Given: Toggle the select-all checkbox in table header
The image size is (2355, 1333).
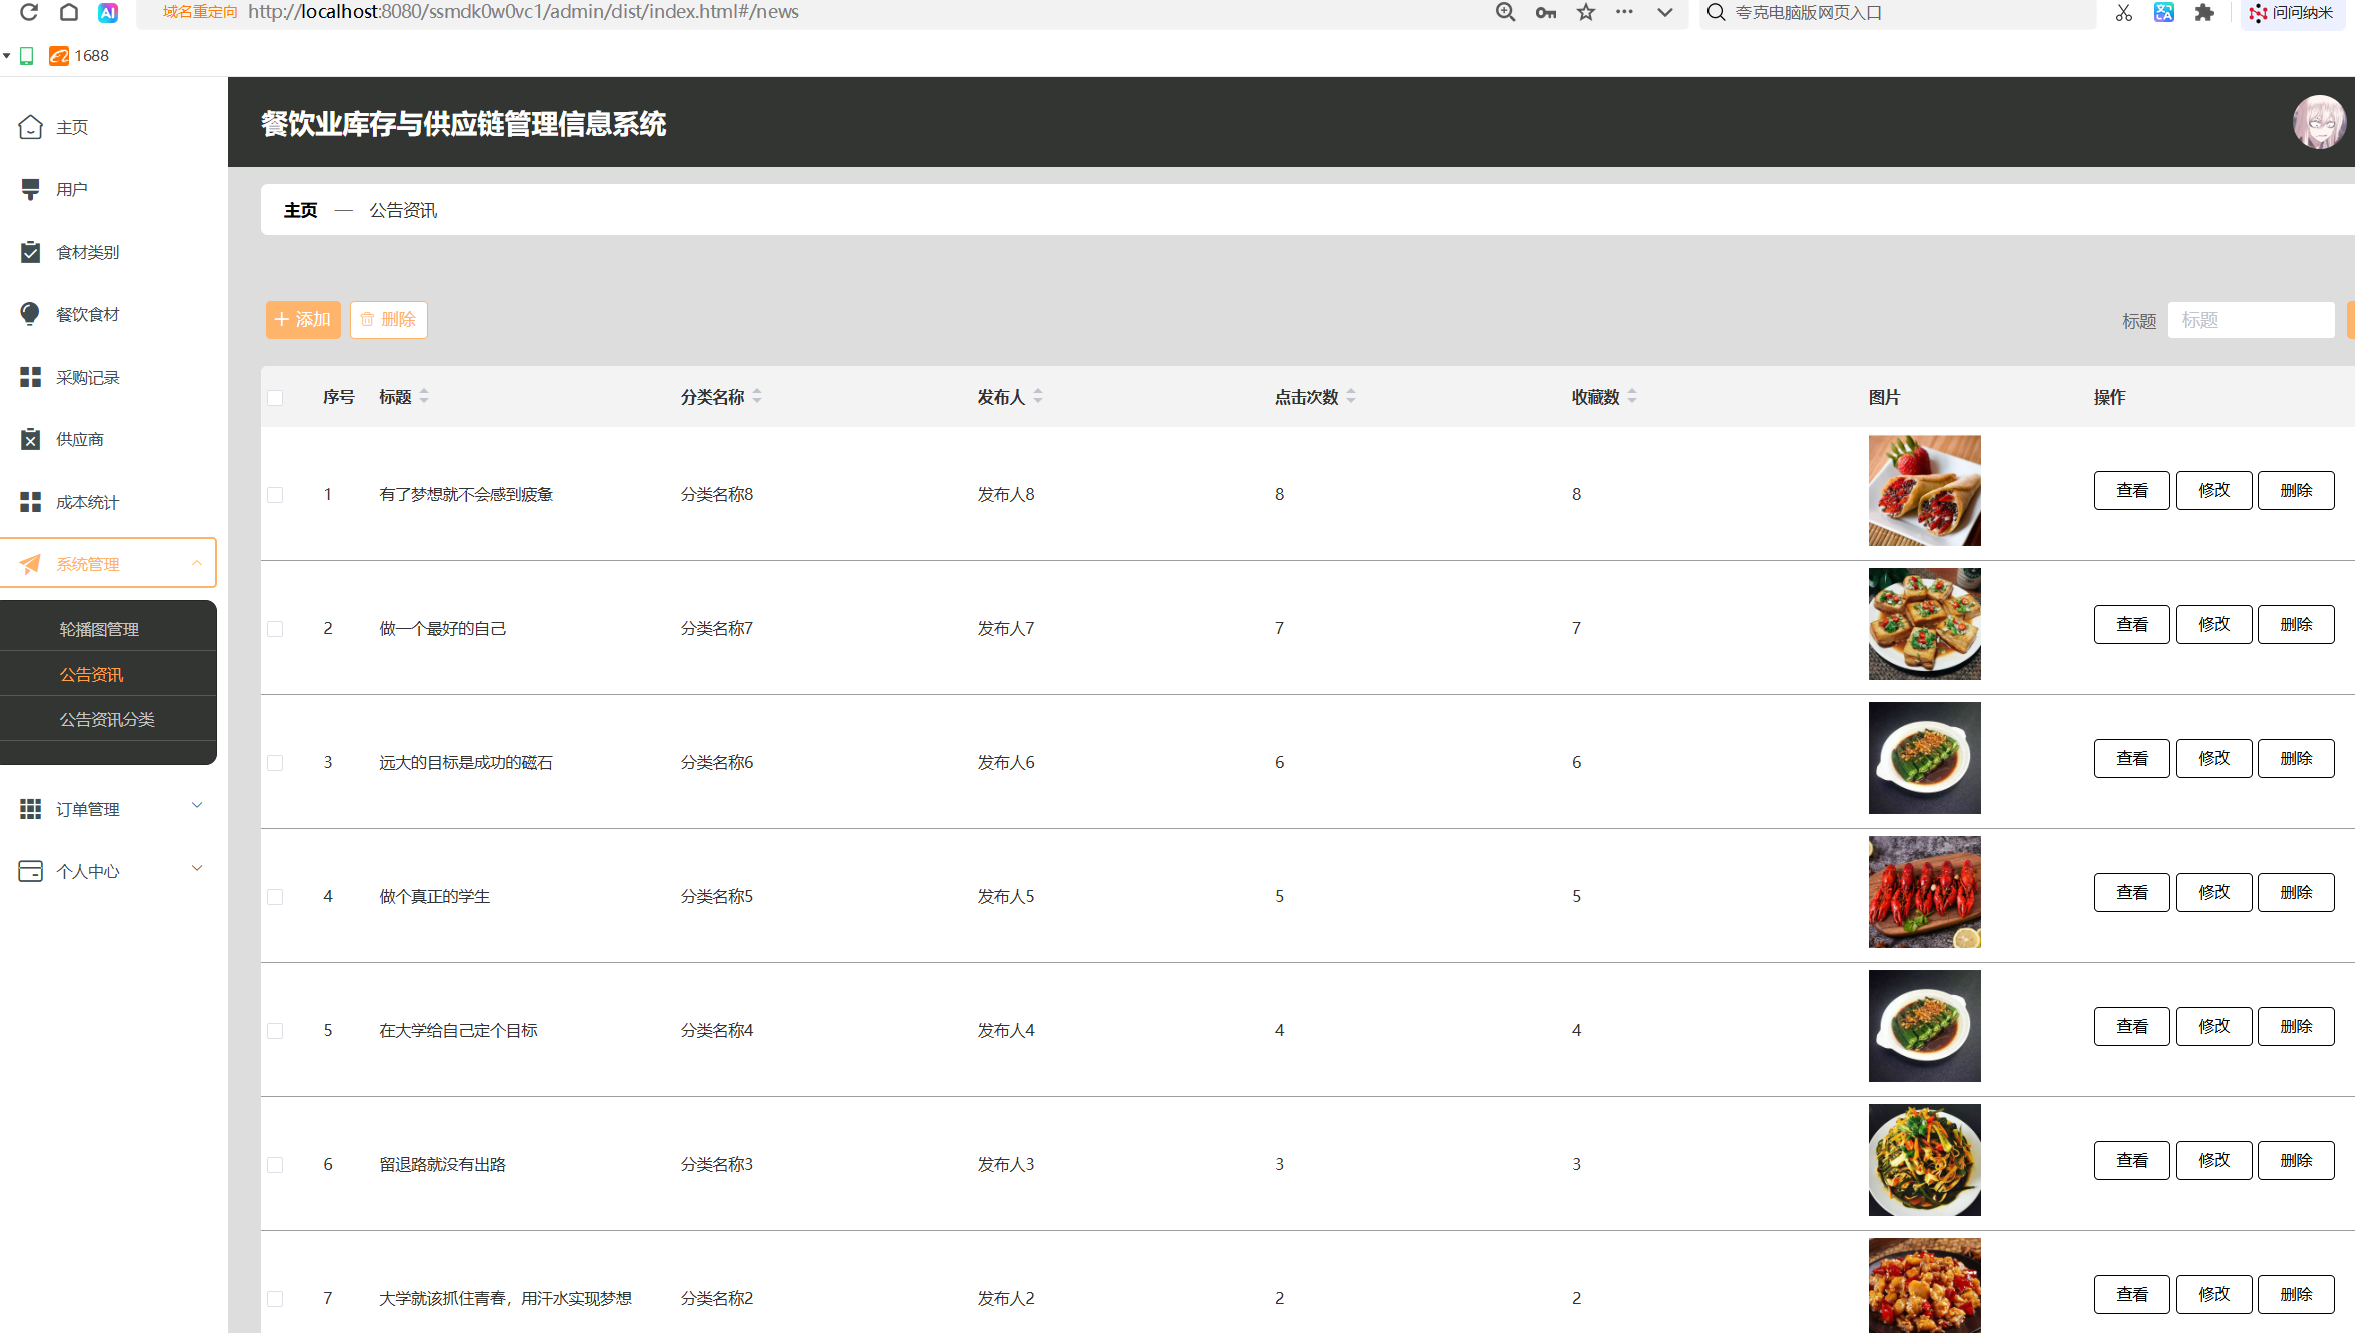Looking at the screenshot, I should pos(275,398).
